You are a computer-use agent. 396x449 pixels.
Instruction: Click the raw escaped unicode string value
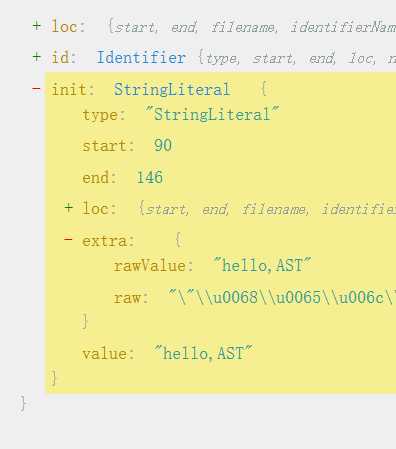point(282,297)
